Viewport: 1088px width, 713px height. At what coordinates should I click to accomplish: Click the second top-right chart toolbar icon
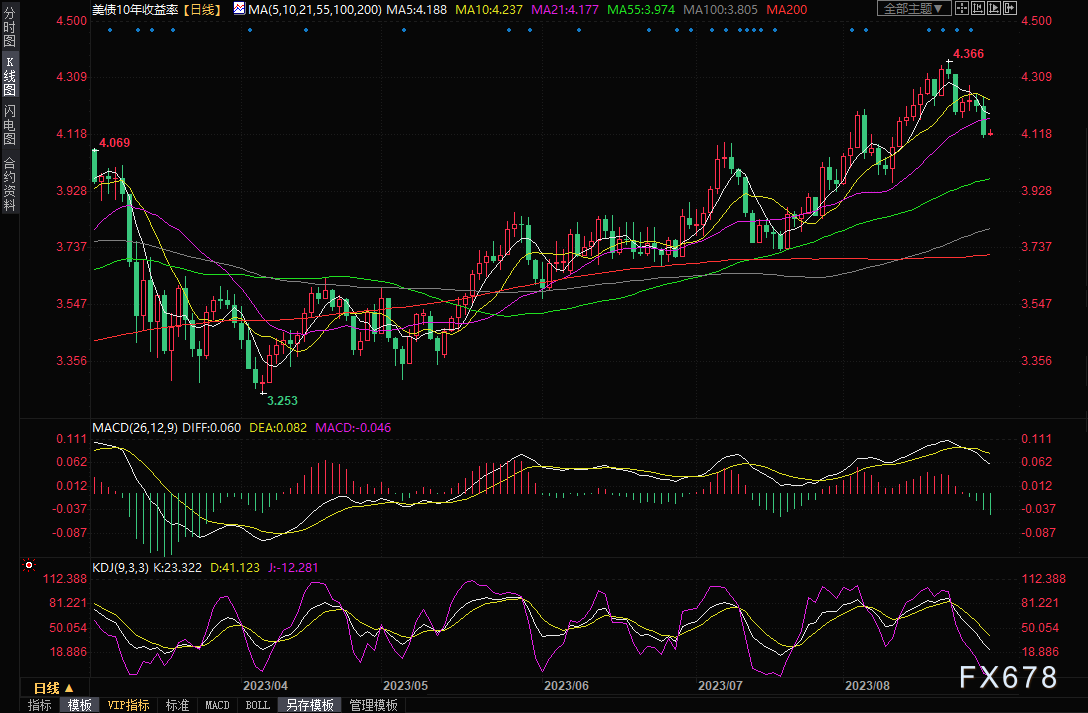click(x=978, y=8)
